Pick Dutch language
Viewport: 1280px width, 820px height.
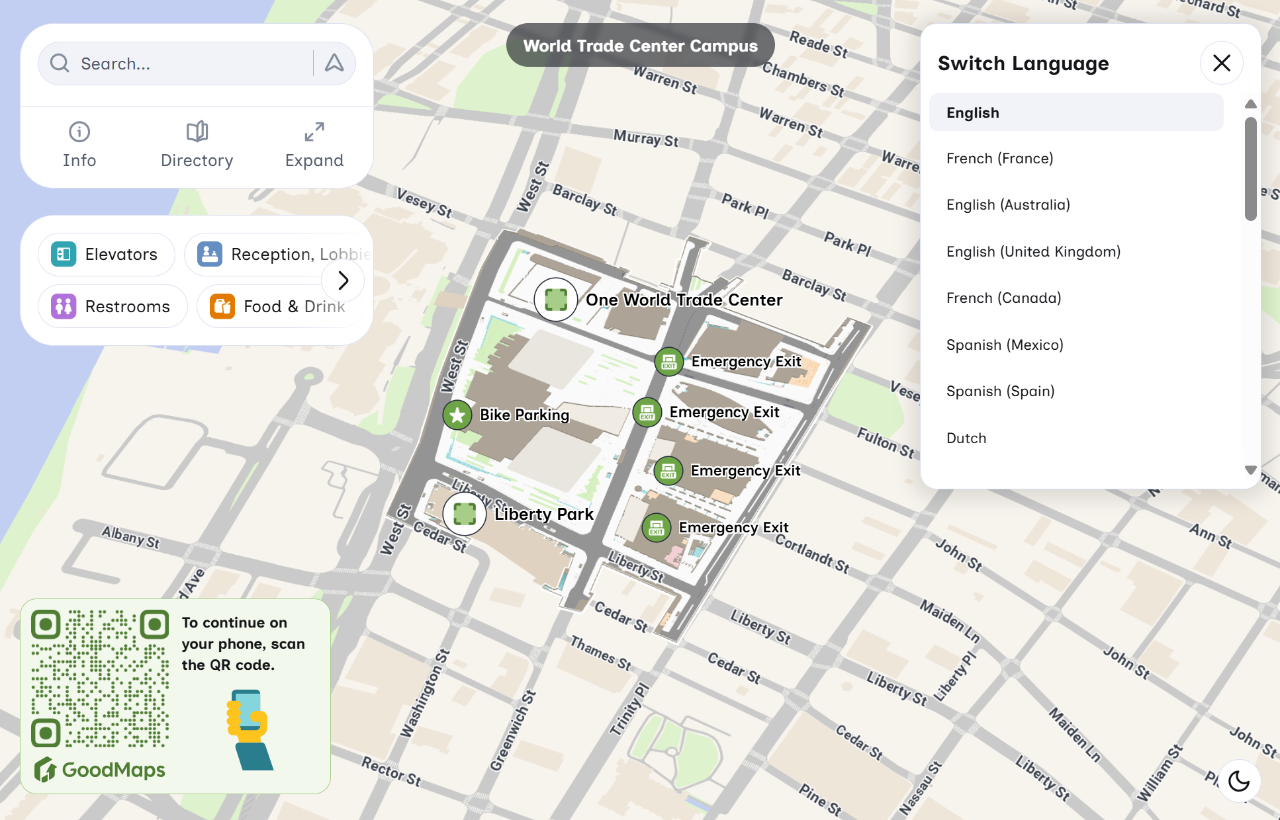pos(1076,437)
